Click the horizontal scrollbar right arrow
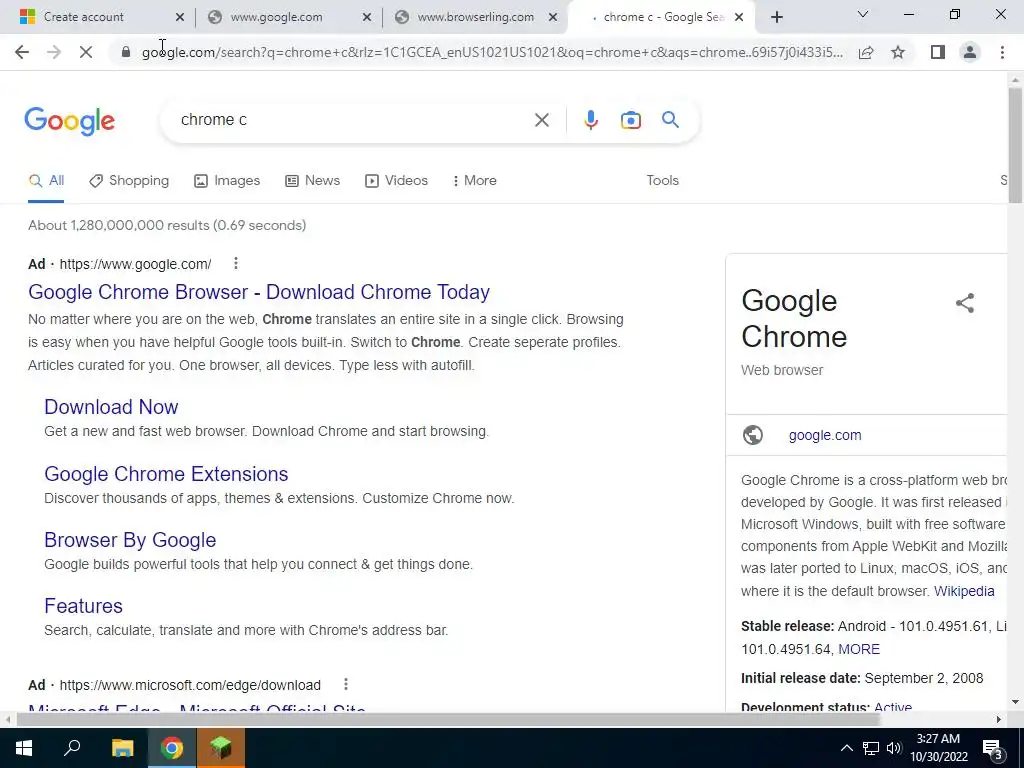Screen dimensions: 1024x768 (x=999, y=720)
